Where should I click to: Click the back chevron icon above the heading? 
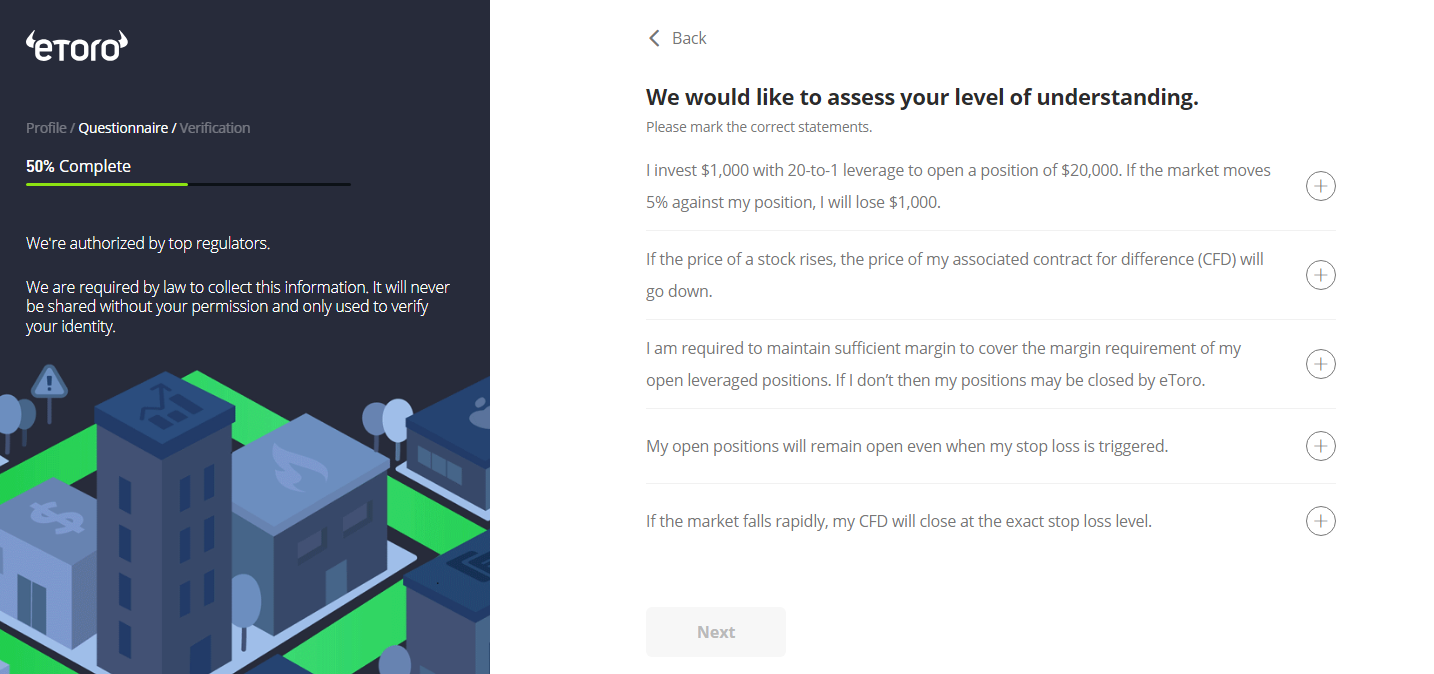pos(653,37)
